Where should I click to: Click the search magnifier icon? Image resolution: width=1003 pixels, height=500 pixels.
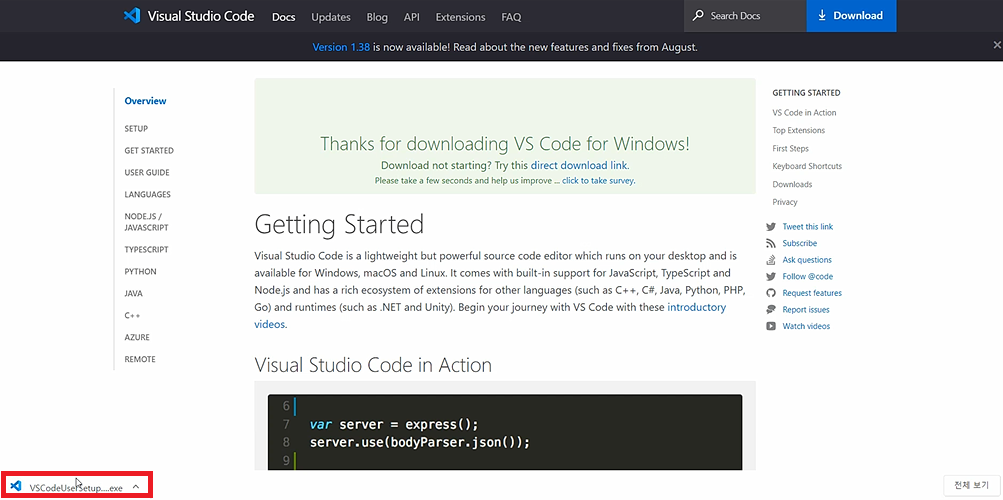point(699,16)
